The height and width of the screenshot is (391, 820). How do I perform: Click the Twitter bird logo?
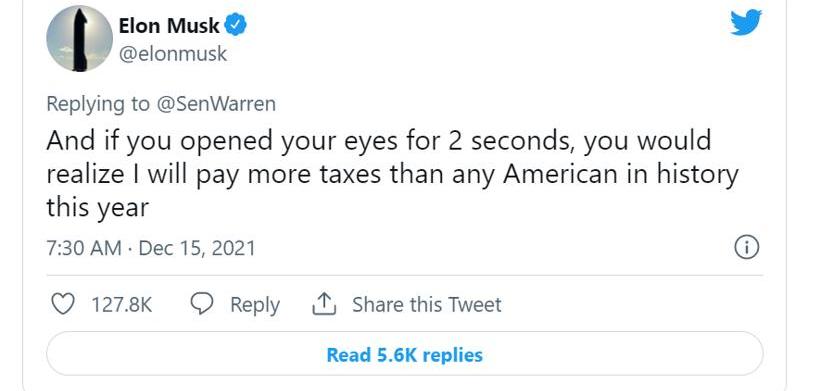746,22
